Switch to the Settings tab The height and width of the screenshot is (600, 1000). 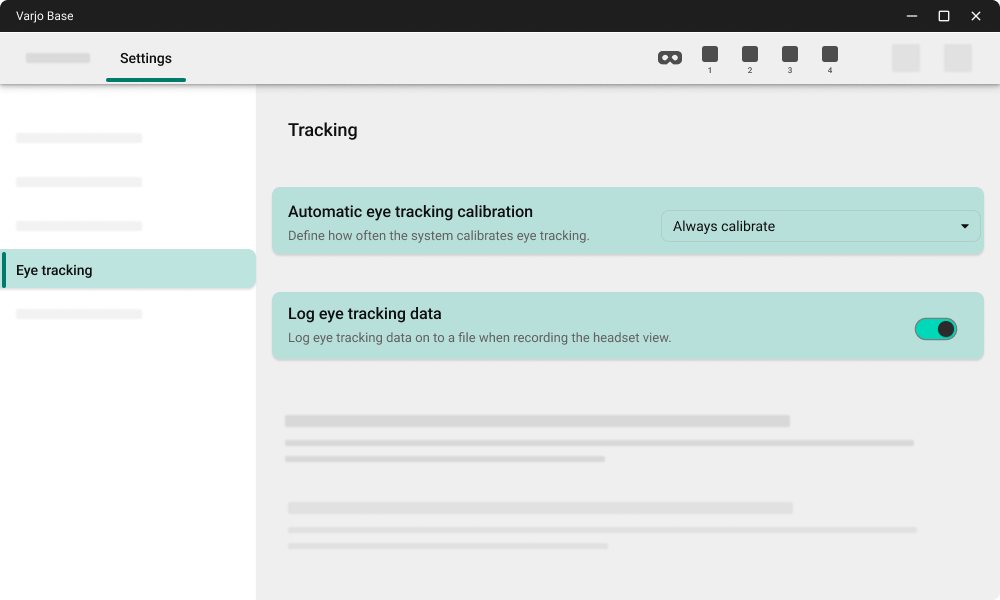click(x=146, y=59)
